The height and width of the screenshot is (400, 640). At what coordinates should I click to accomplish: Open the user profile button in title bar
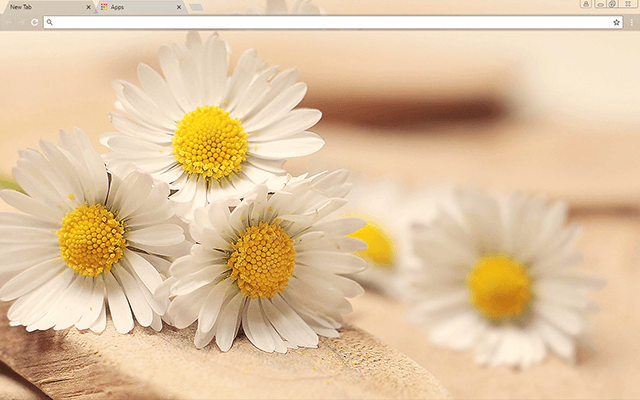586,4
